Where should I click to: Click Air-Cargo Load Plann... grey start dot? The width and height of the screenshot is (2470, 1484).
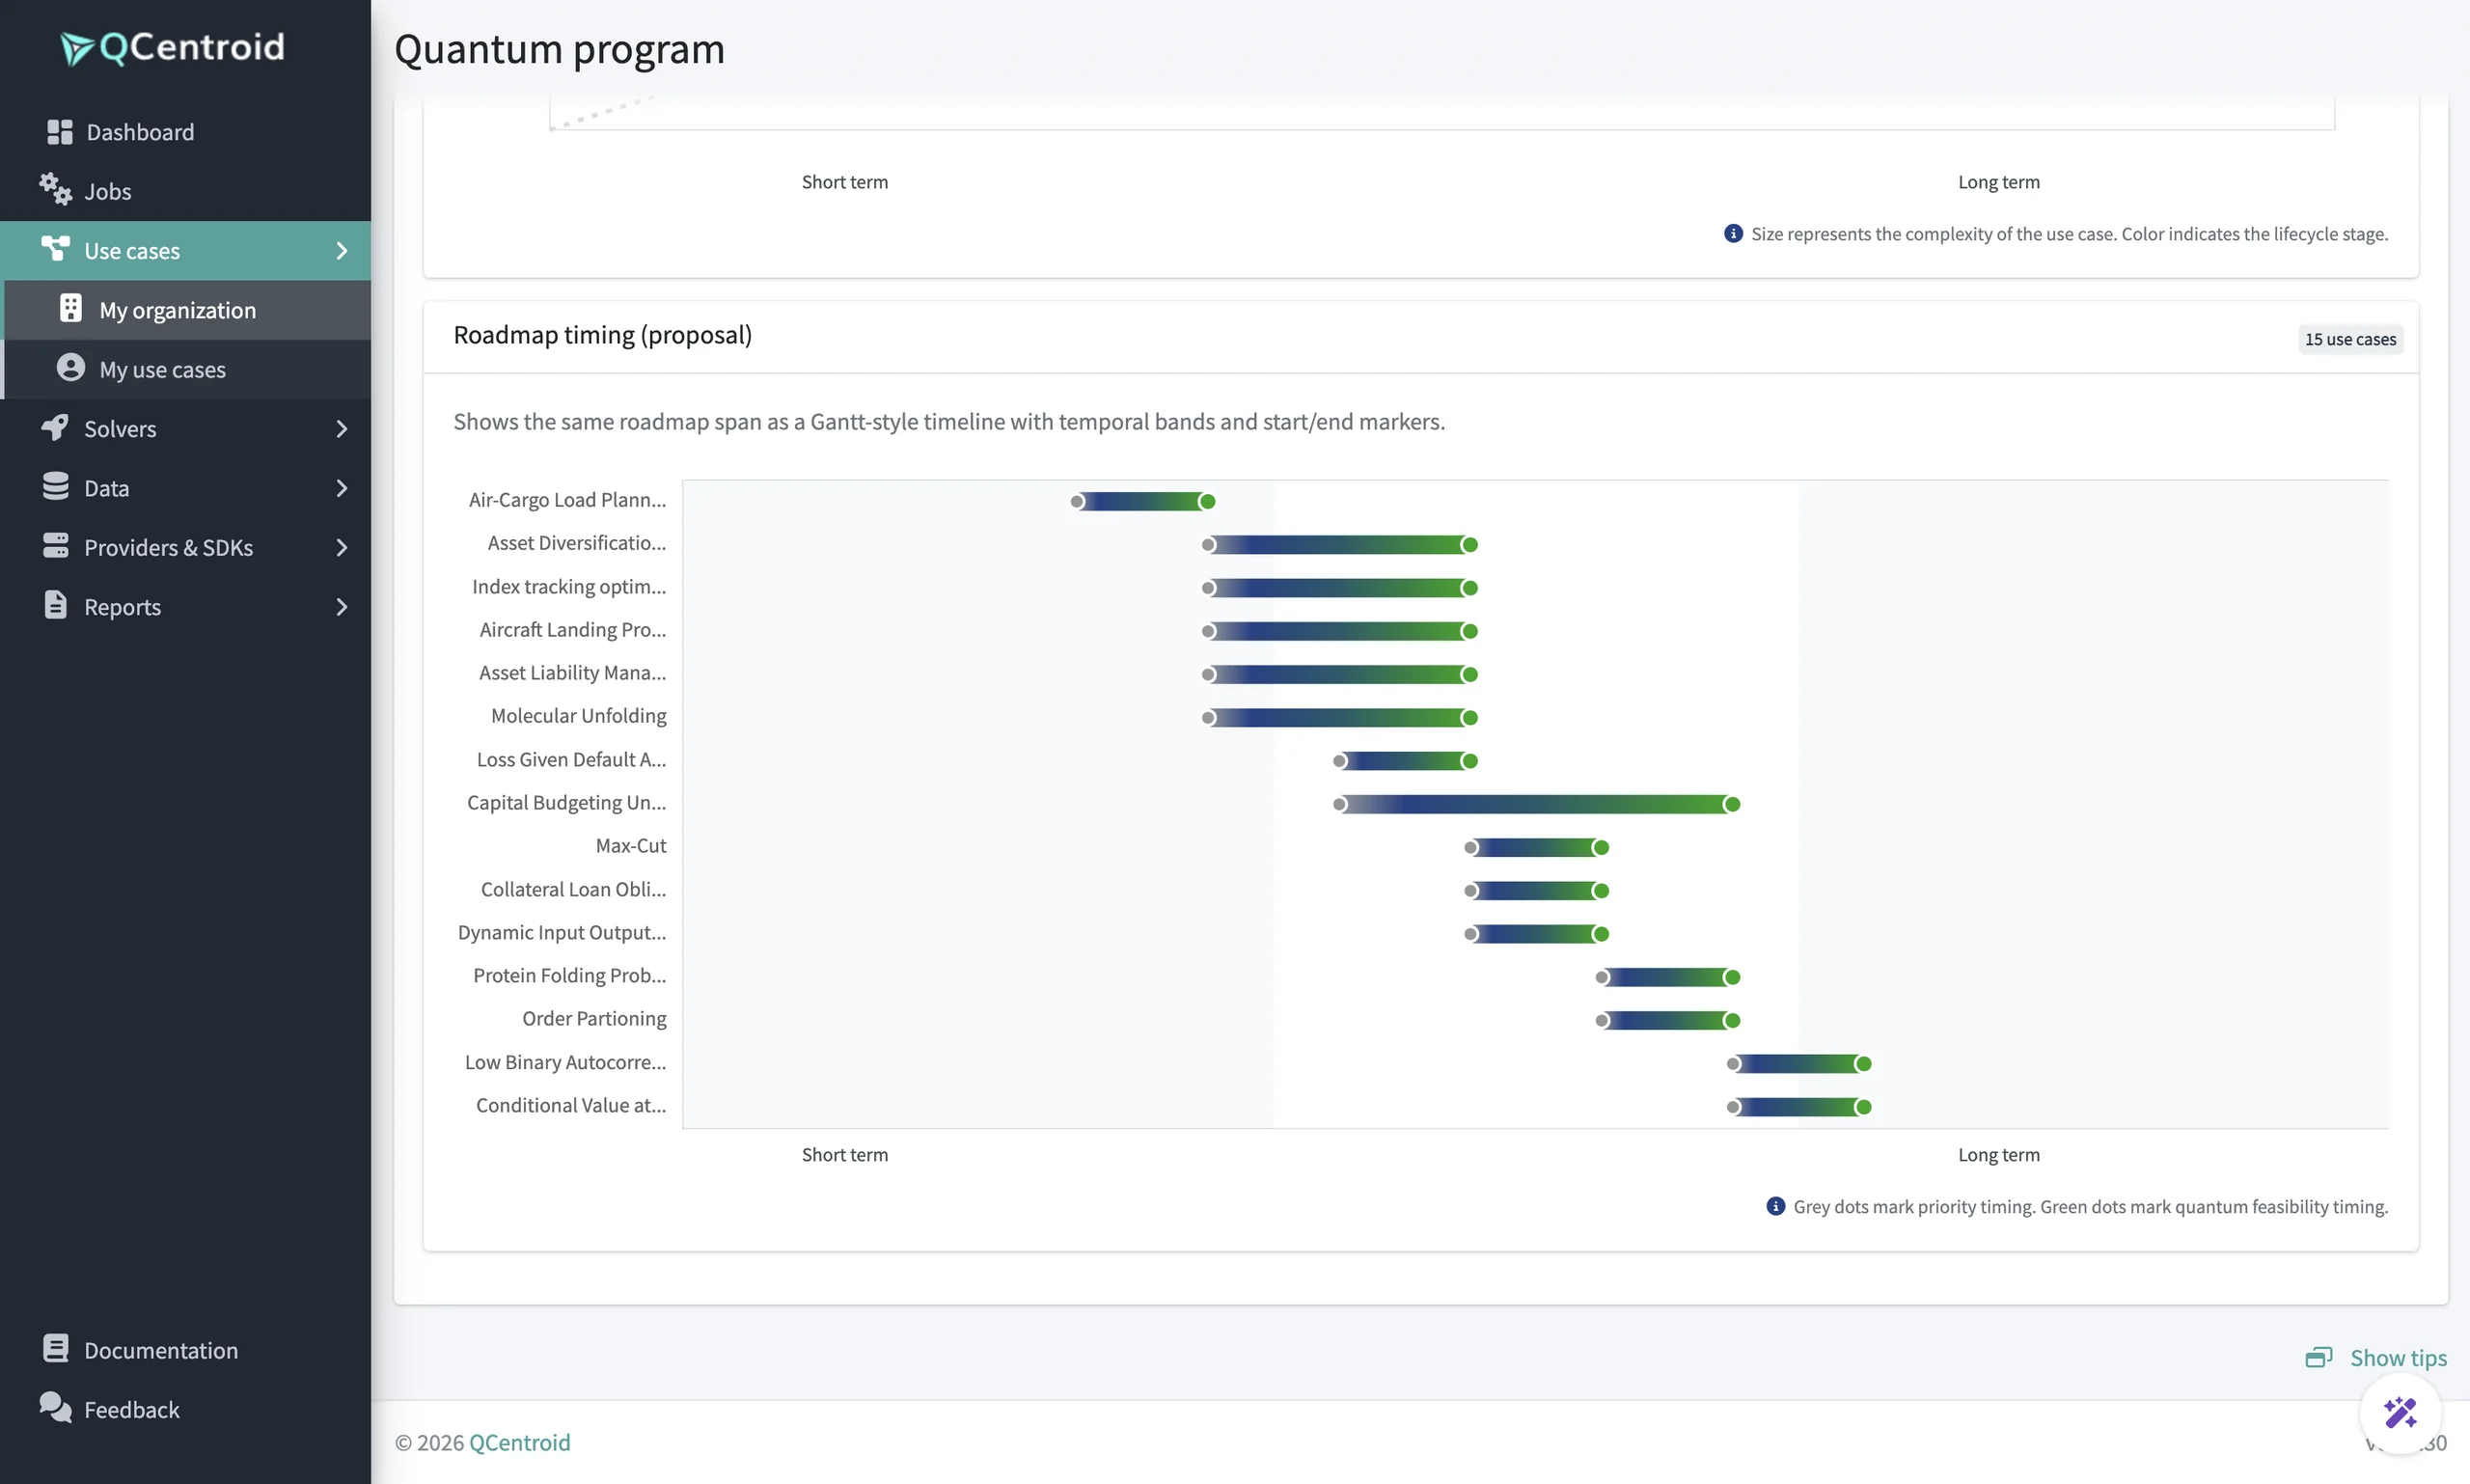click(x=1077, y=501)
